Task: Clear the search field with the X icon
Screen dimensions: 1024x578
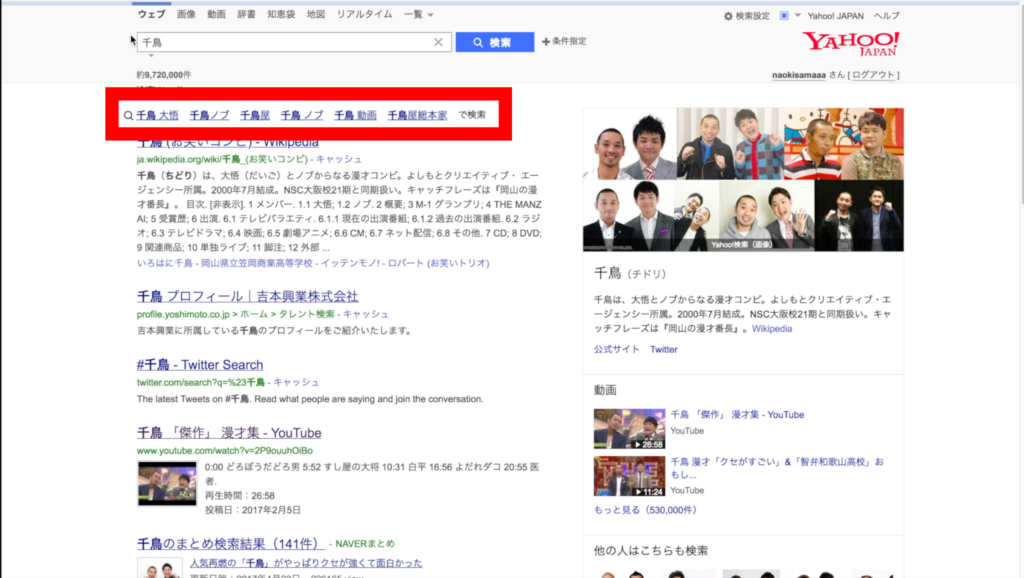Action: pos(438,42)
